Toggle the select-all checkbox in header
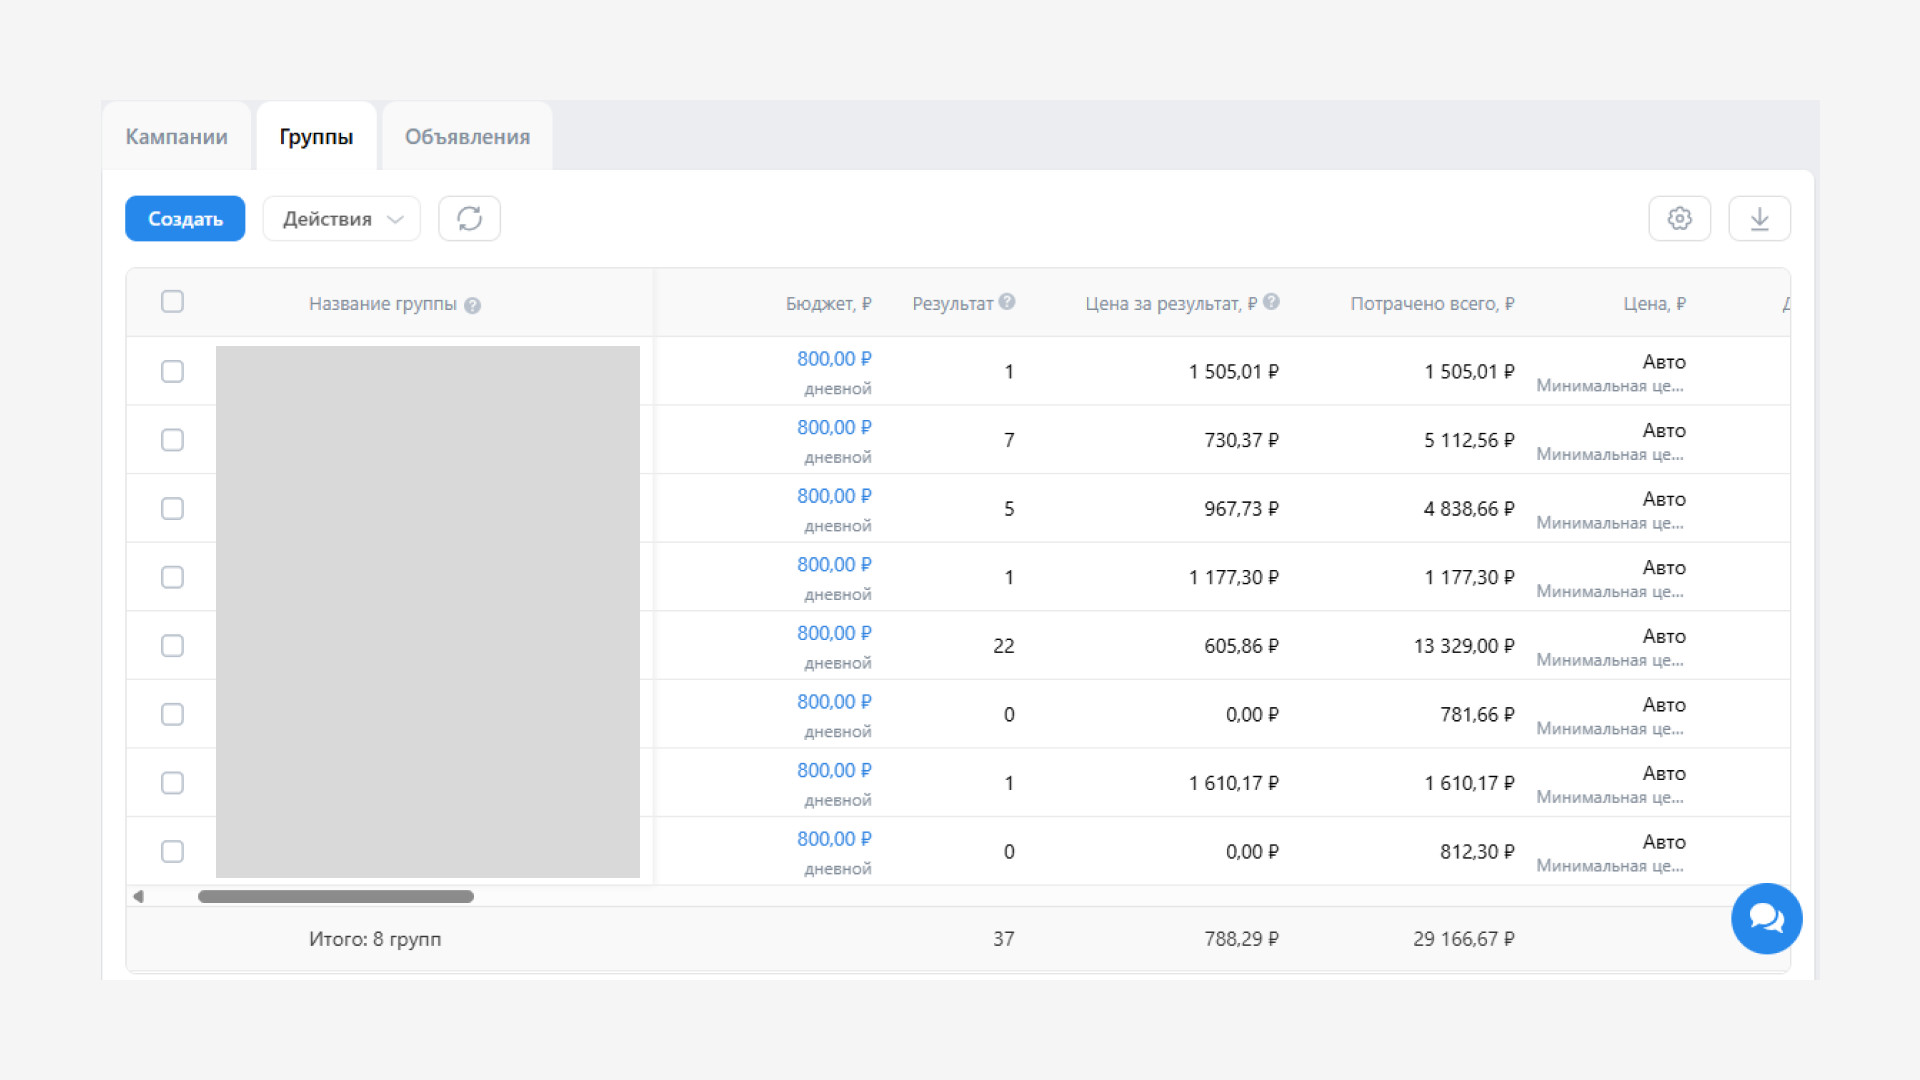 (x=172, y=301)
